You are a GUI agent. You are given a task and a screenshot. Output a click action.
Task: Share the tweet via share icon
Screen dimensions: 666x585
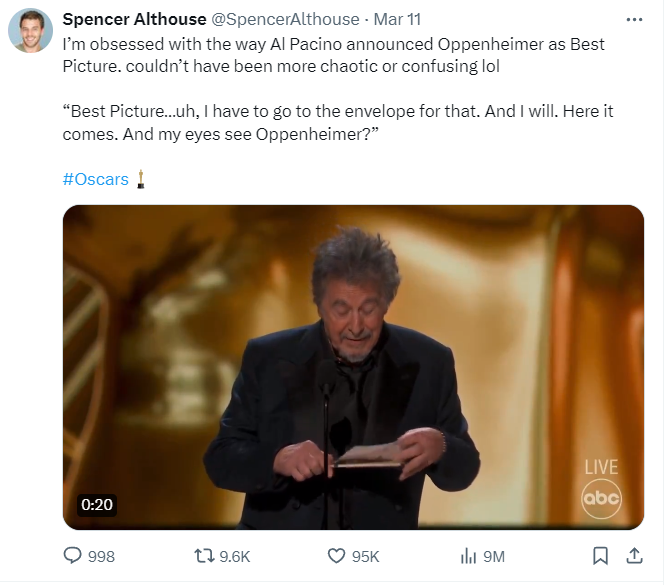tap(633, 555)
